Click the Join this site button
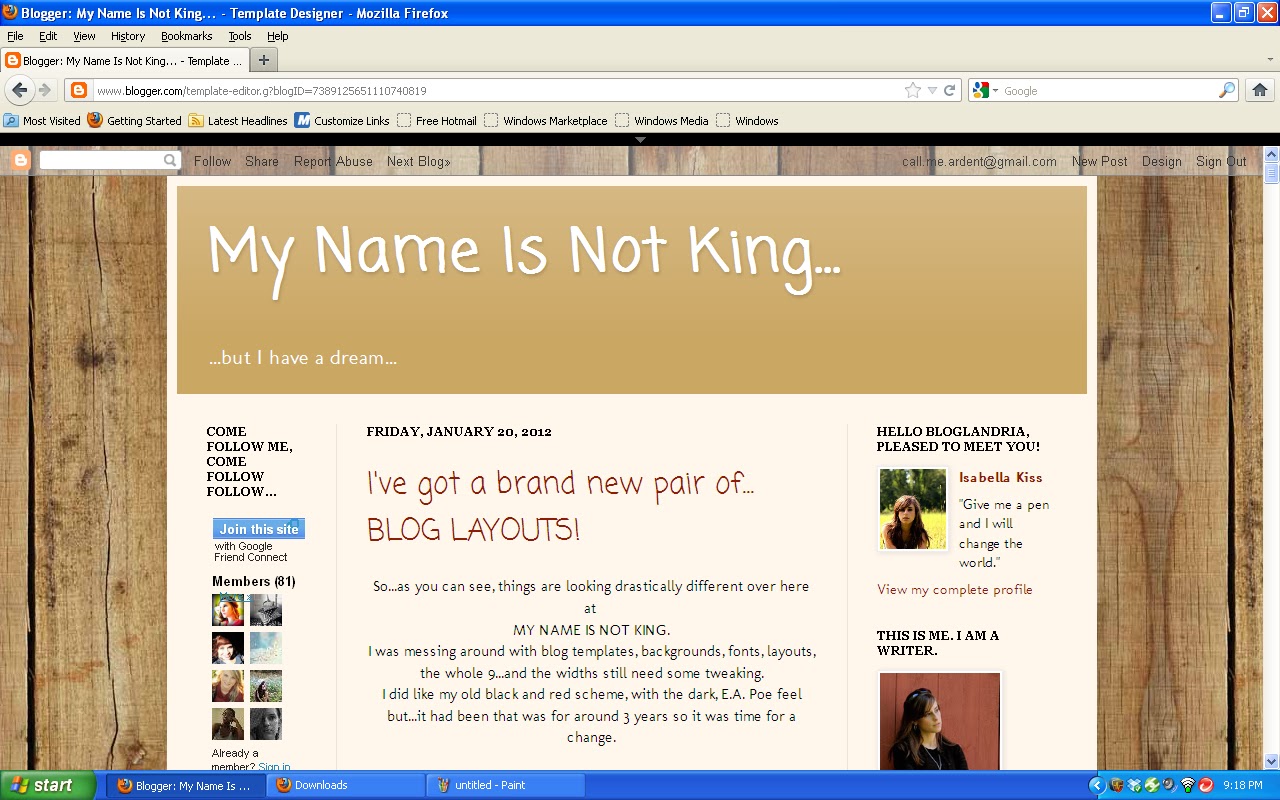Screen dimensions: 1280x800 tap(259, 529)
